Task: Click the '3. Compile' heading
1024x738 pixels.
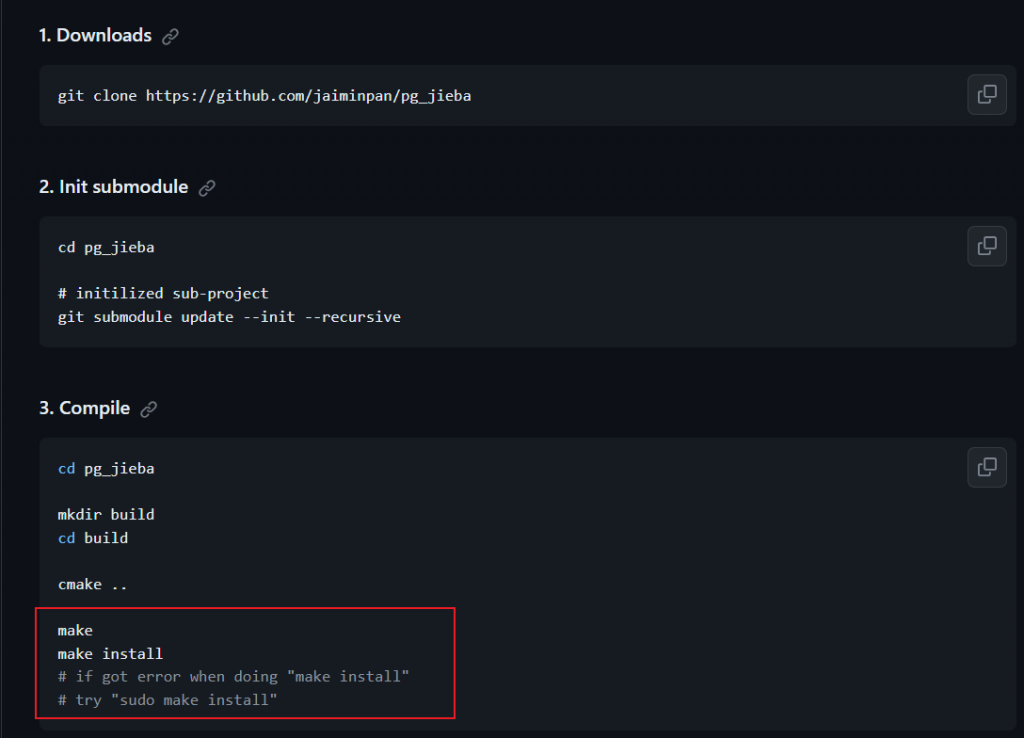Action: 85,408
